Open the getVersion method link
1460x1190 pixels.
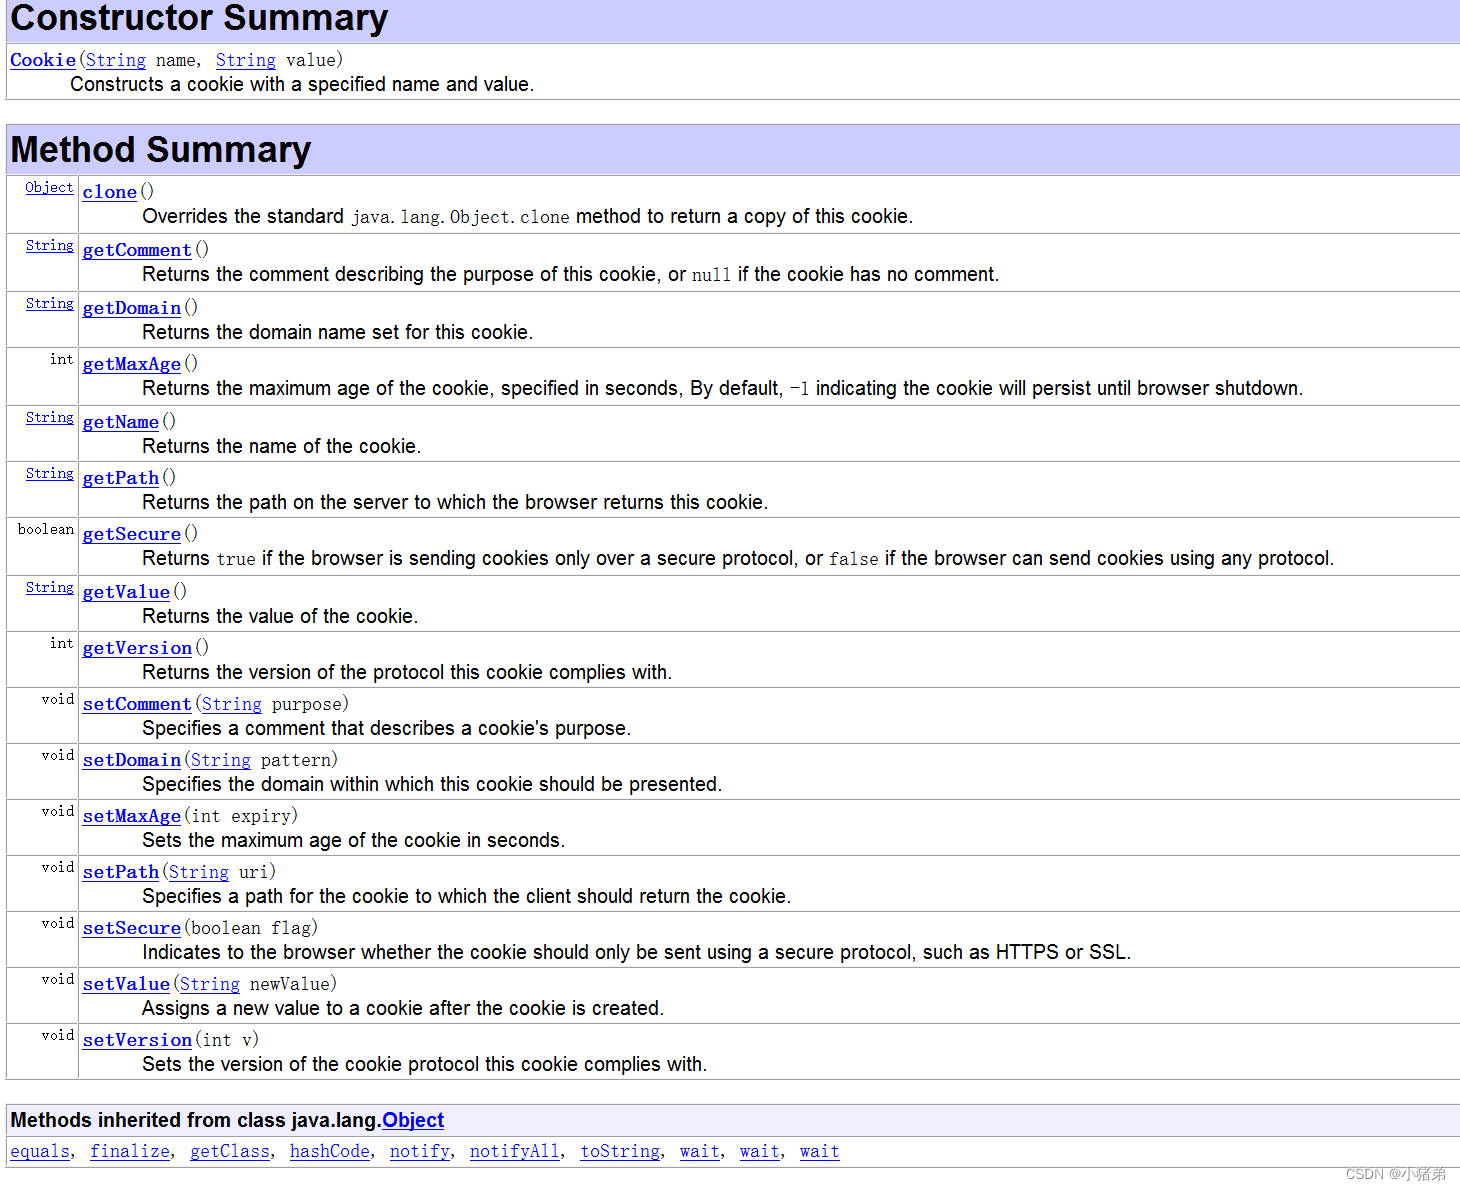[137, 648]
